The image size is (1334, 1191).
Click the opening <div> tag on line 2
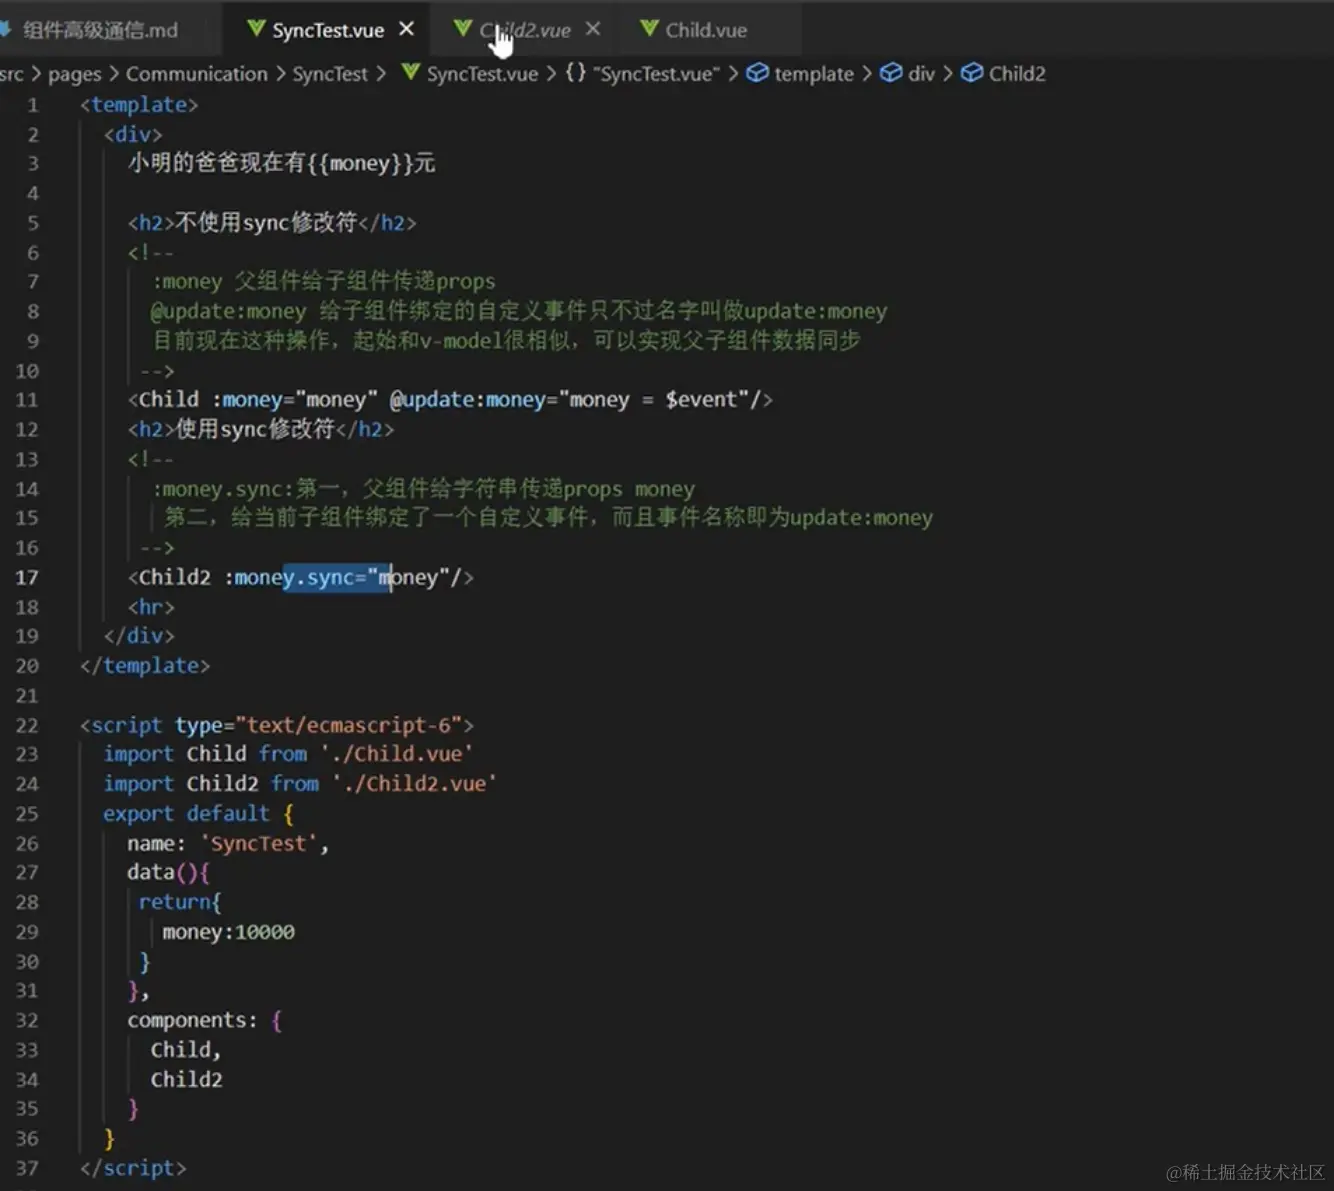(x=133, y=134)
